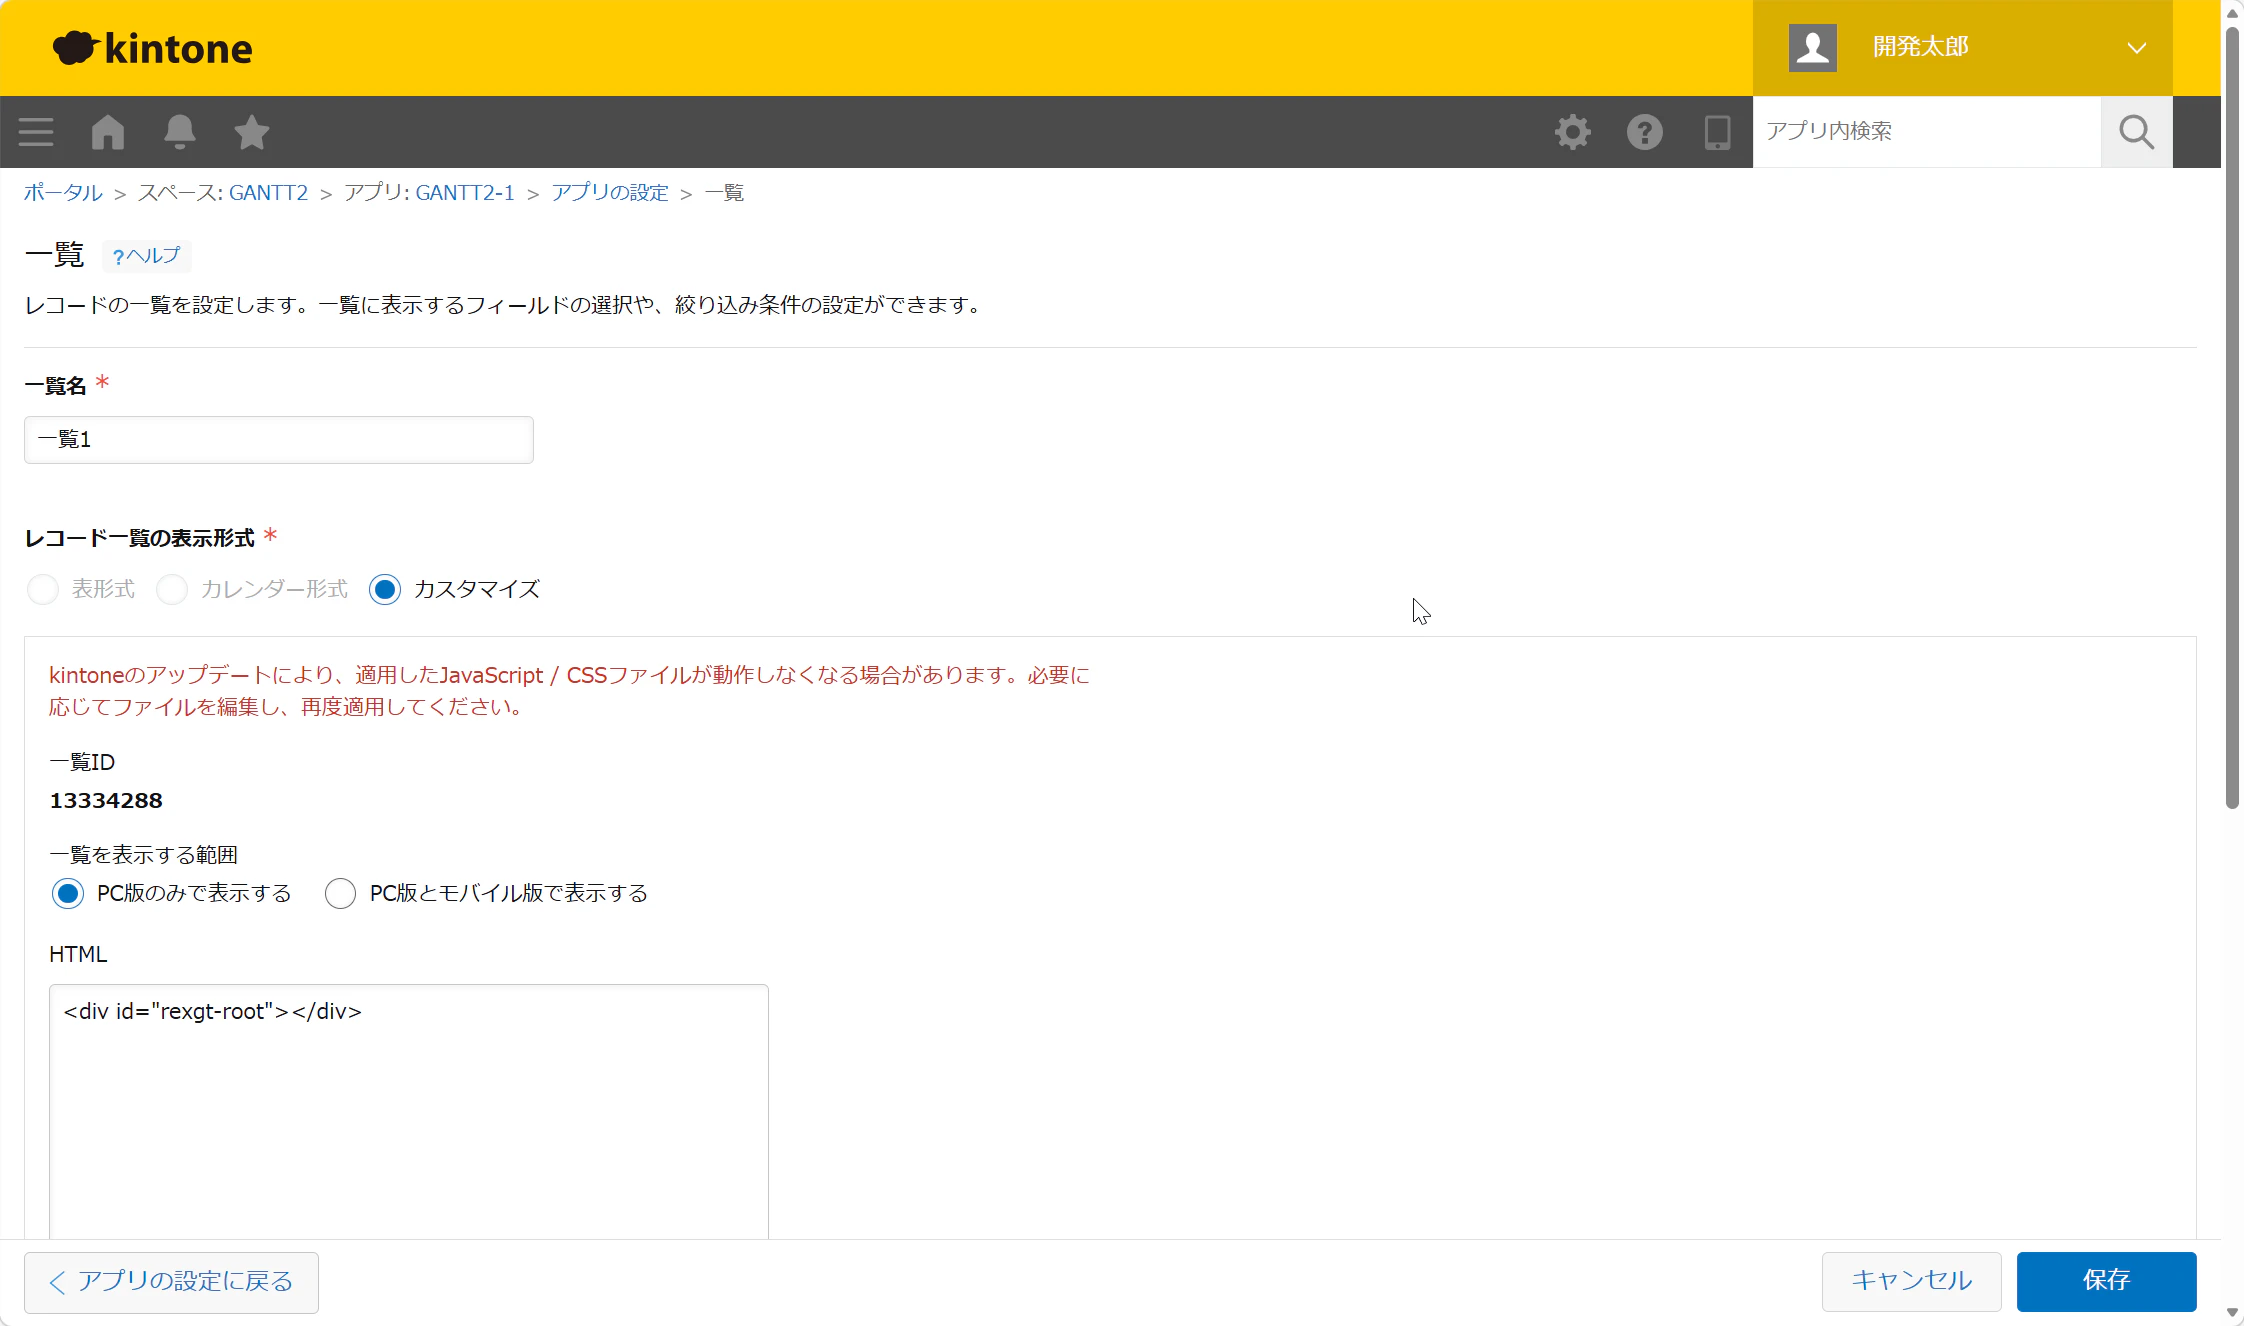
Task: Click the kintone logo
Action: click(153, 48)
